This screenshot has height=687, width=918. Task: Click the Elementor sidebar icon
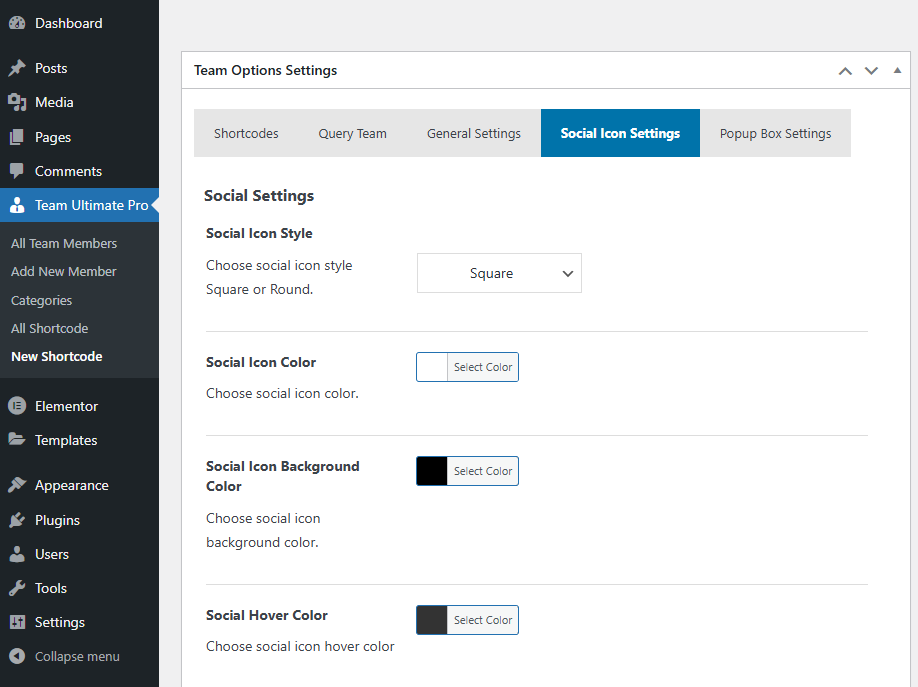pos(17,406)
